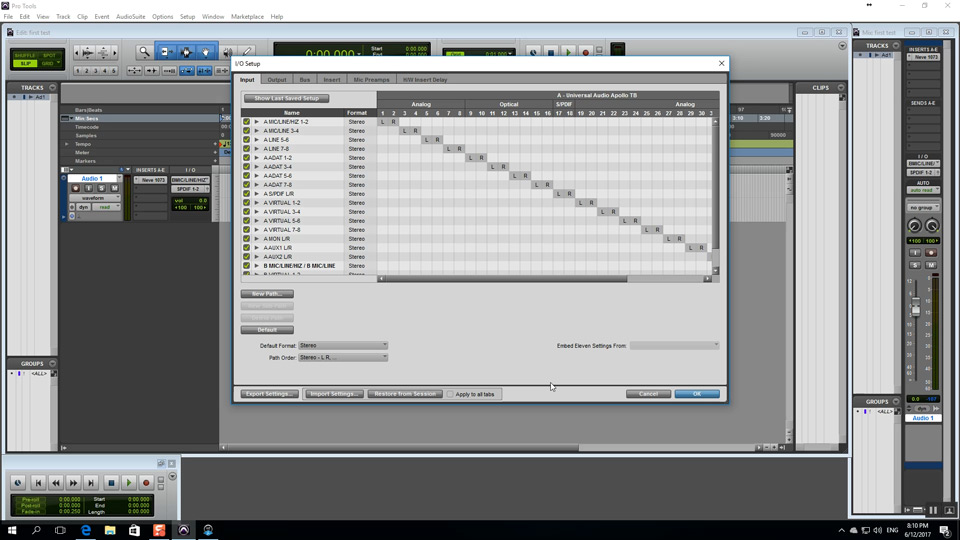Viewport: 960px width, 540px height.
Task: Open the Setup menu
Action: pyautogui.click(x=187, y=17)
